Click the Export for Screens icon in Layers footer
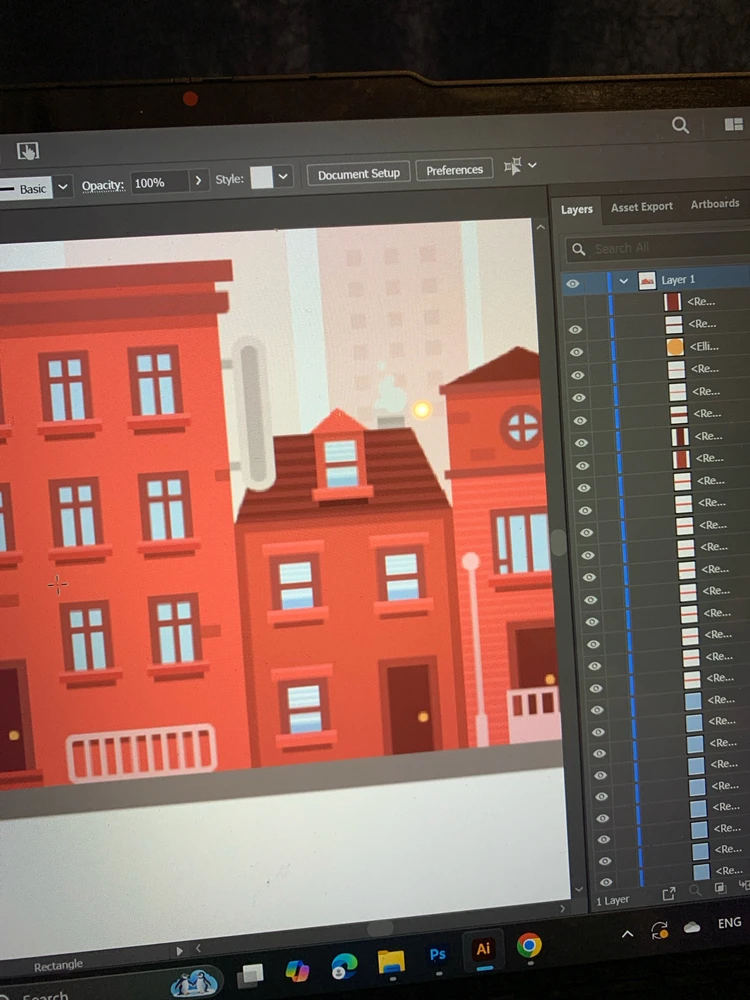 (669, 892)
